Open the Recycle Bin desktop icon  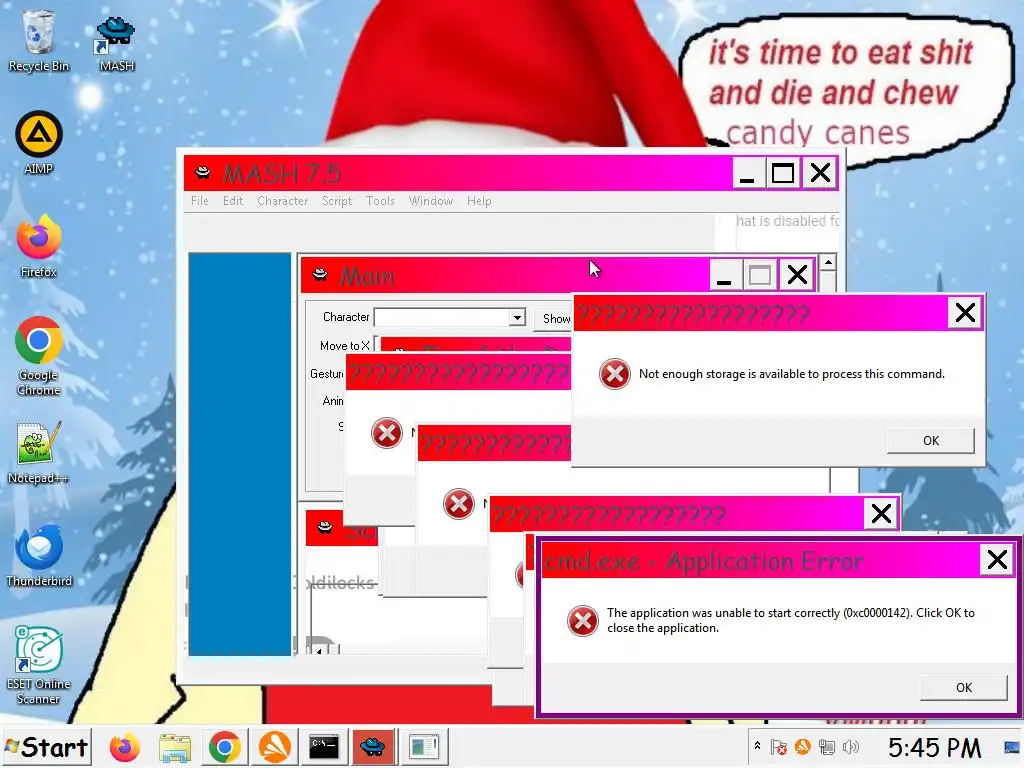click(x=39, y=40)
